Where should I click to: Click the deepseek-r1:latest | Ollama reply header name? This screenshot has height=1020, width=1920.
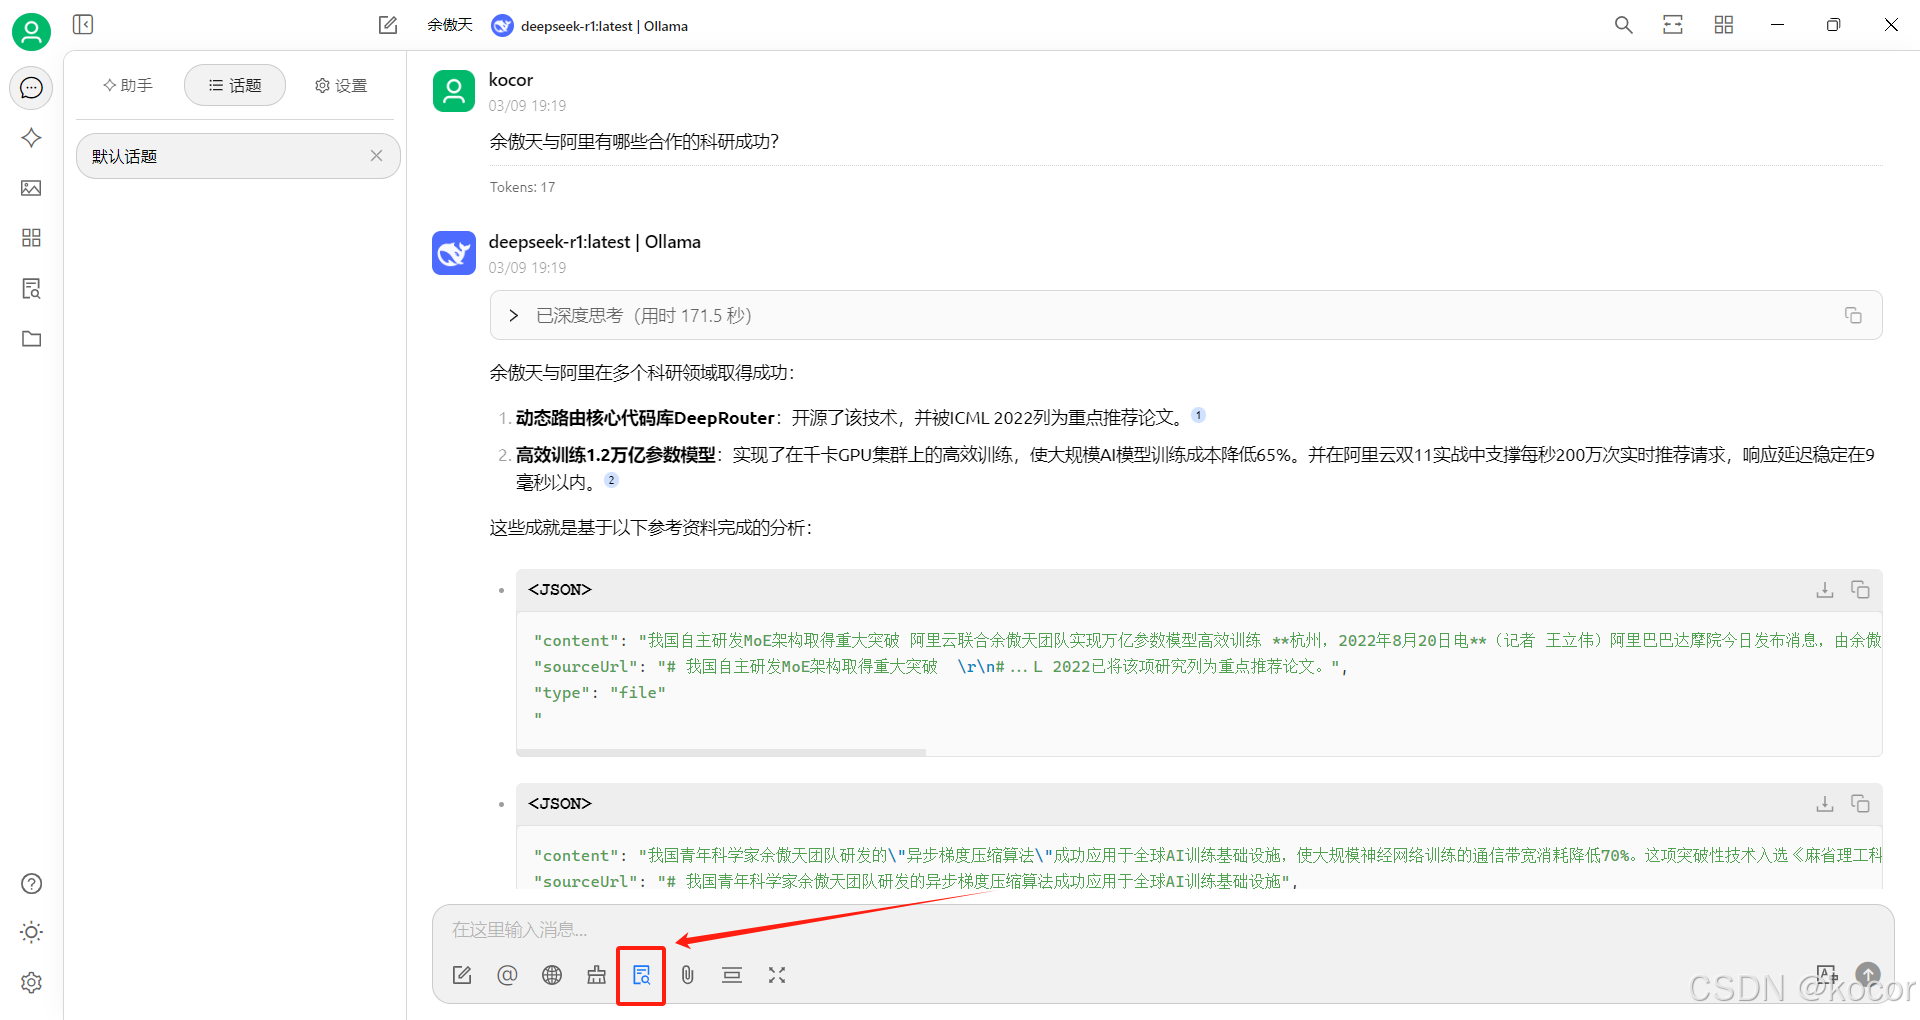[x=594, y=242]
